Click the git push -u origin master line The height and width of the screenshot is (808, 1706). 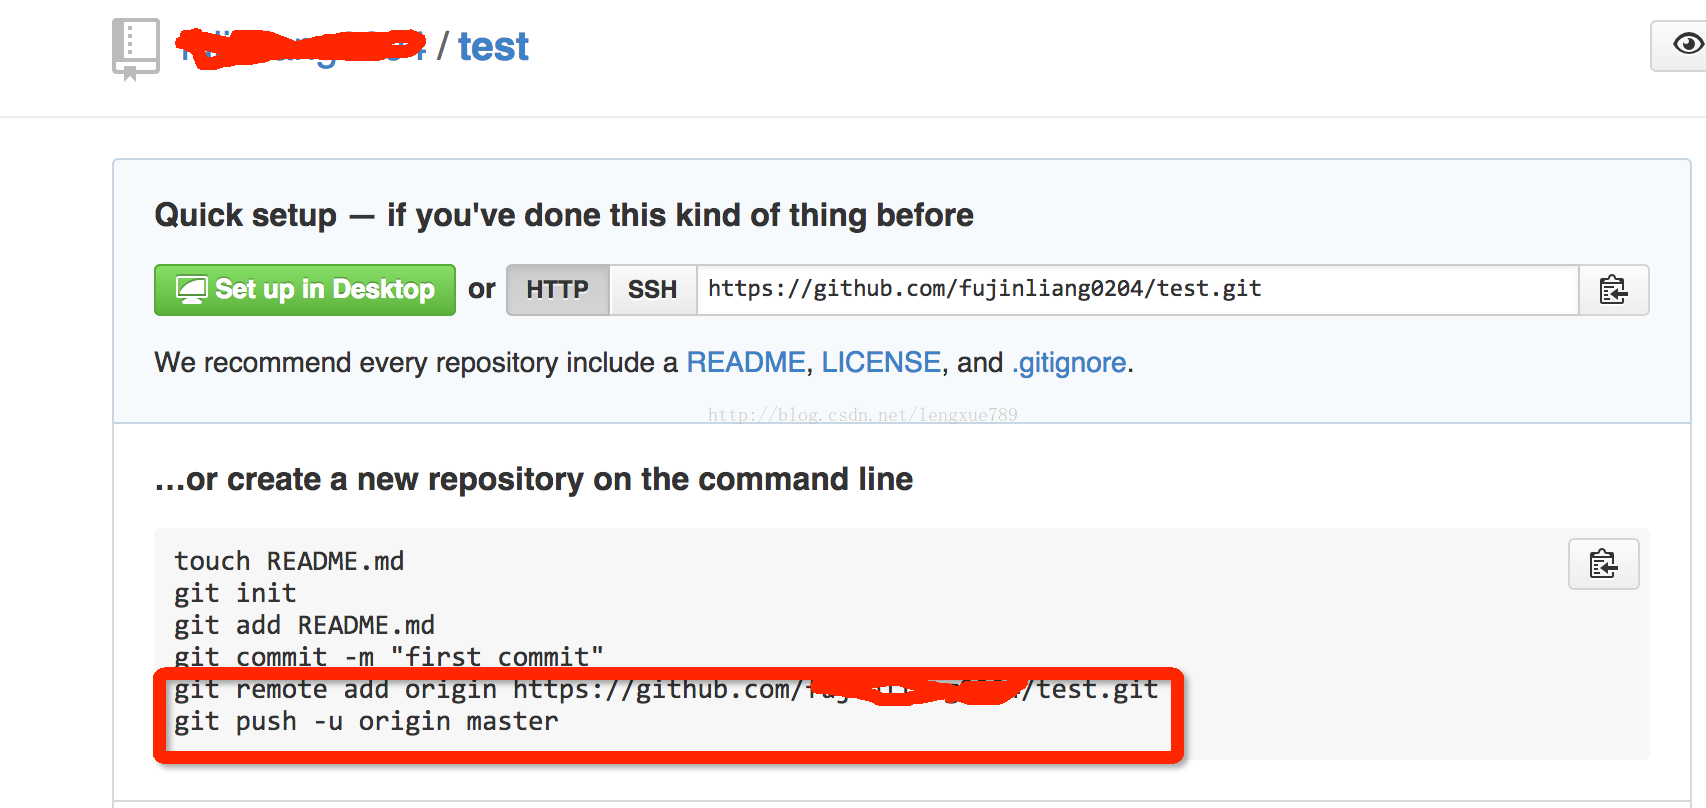pos(366,721)
